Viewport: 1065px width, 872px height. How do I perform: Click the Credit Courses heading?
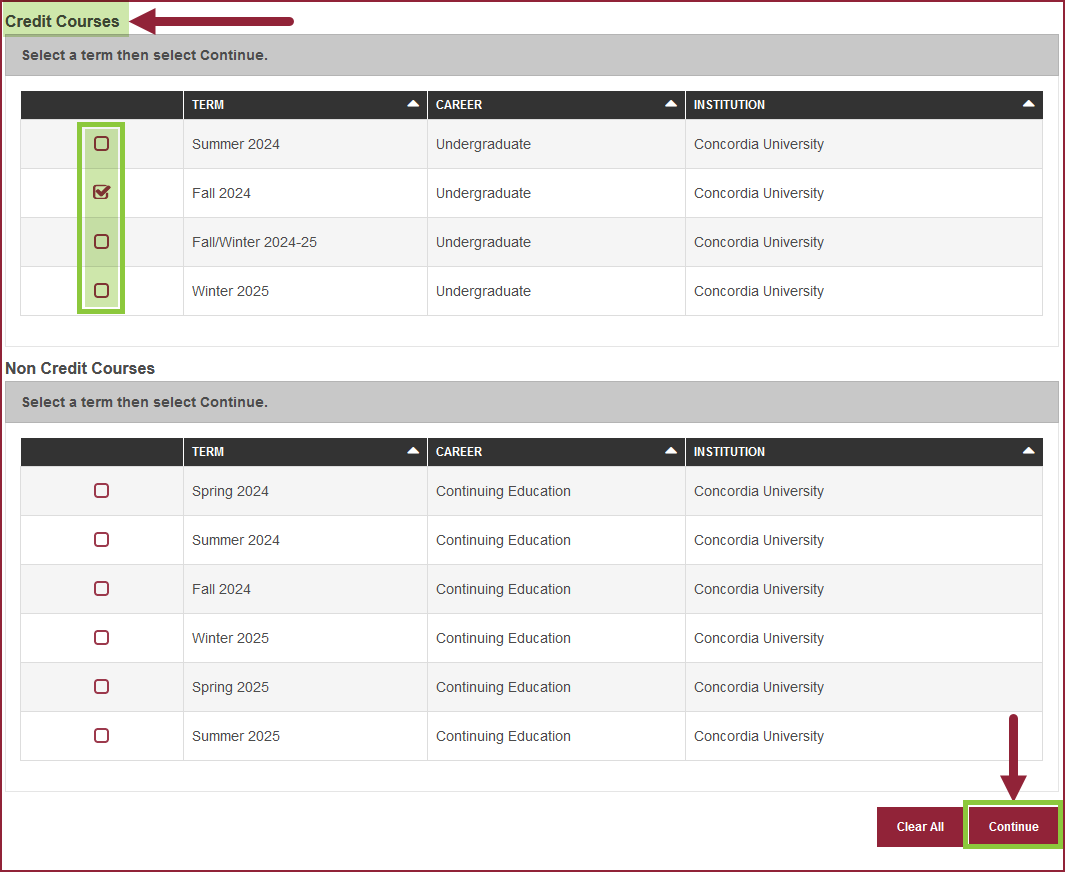point(62,21)
